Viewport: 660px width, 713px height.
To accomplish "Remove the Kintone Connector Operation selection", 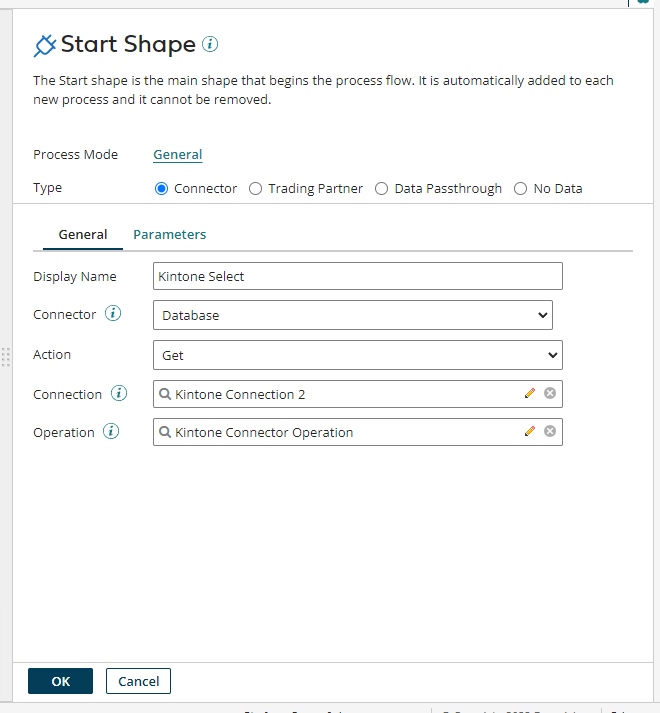I will (550, 432).
